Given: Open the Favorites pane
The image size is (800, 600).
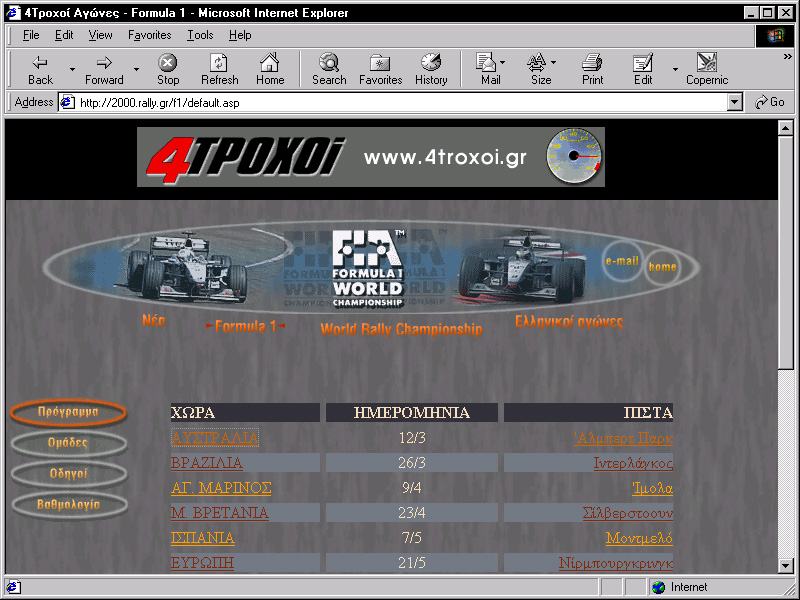Looking at the screenshot, I should [381, 69].
